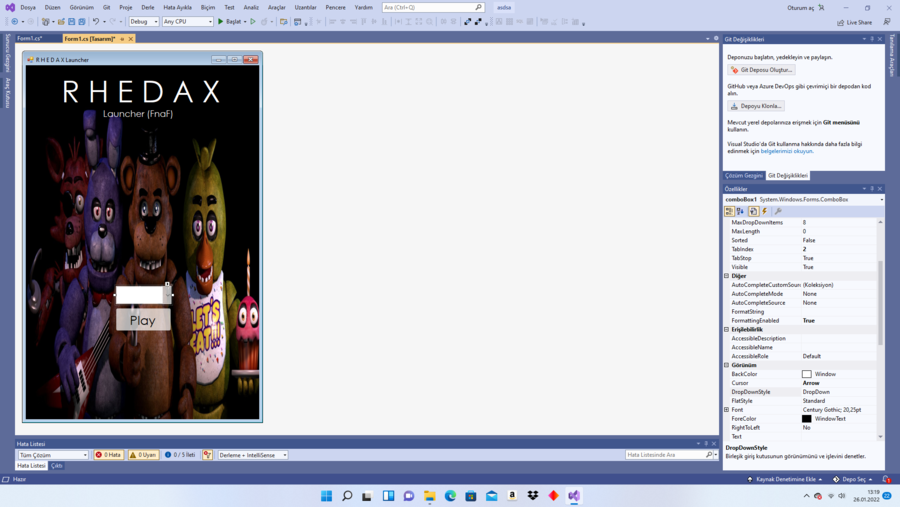Toggle auto-hide pin on Özellikler panel
The image size is (900, 507).
pos(872,189)
